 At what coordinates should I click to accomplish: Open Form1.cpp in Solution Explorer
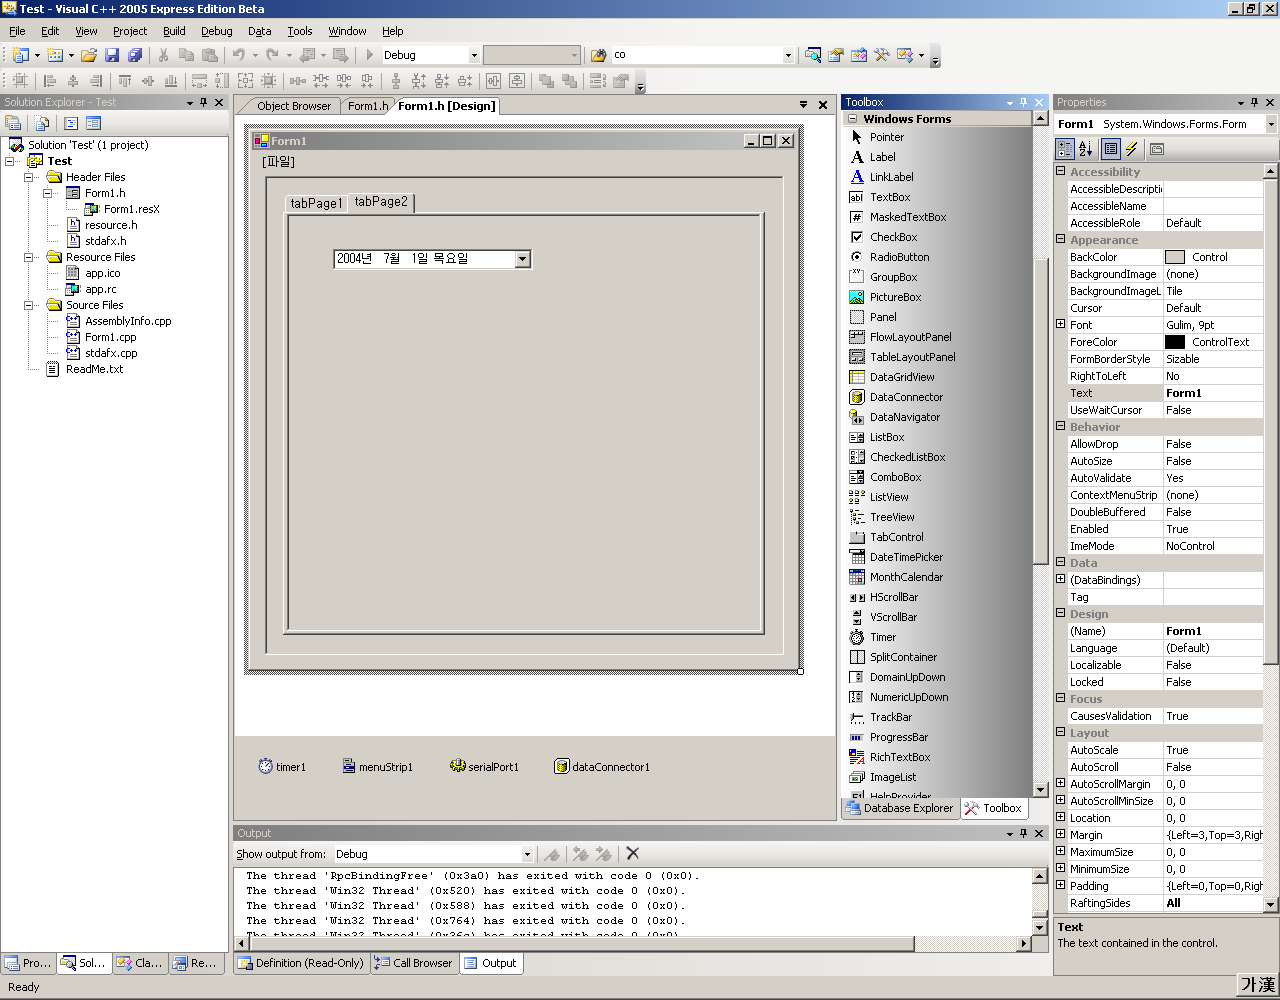point(110,337)
